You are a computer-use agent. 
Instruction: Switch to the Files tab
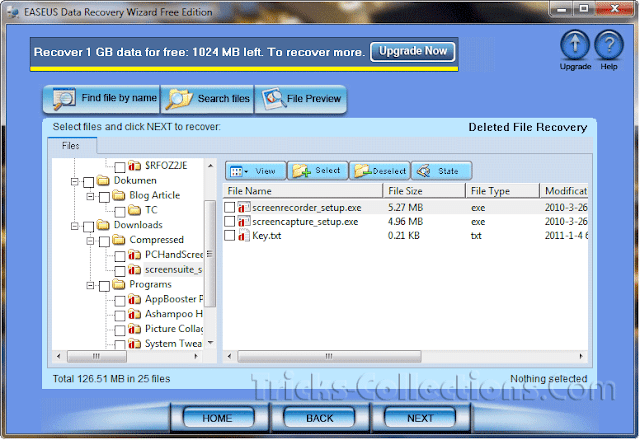point(71,146)
